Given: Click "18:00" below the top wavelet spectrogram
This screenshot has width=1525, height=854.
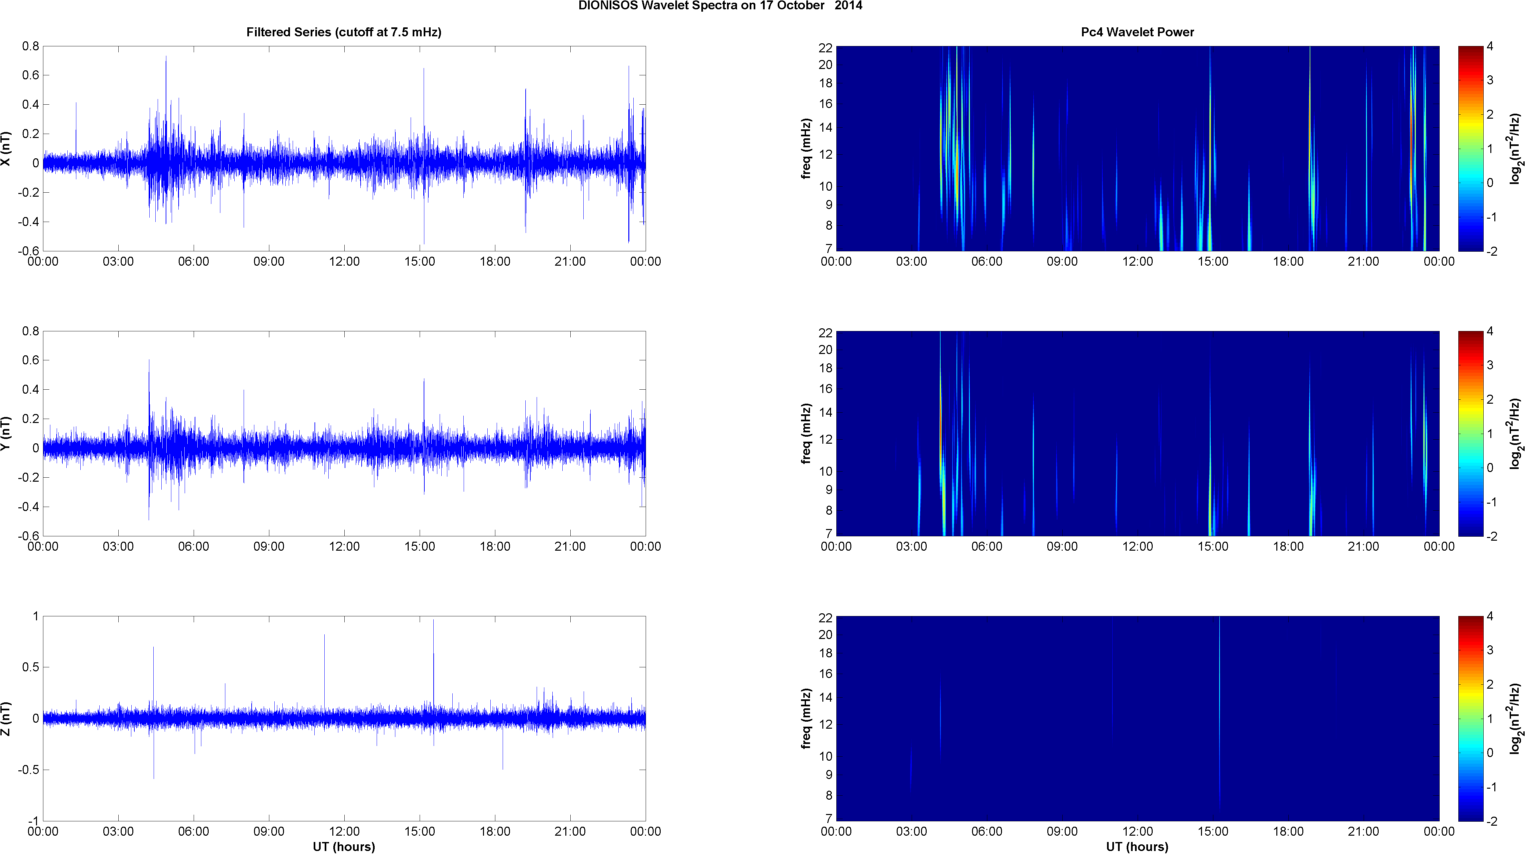Looking at the screenshot, I should pyautogui.click(x=1288, y=262).
